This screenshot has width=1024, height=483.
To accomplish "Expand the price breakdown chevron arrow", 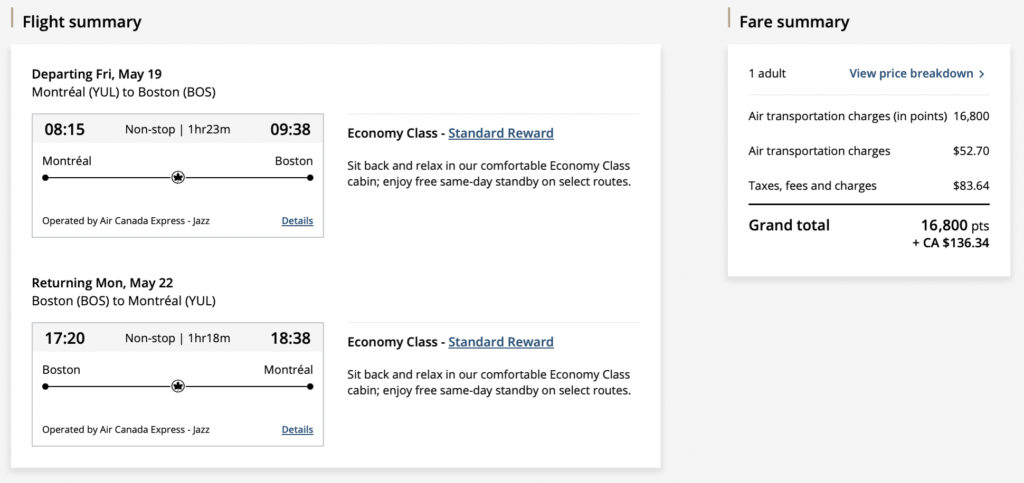I will click(982, 74).
